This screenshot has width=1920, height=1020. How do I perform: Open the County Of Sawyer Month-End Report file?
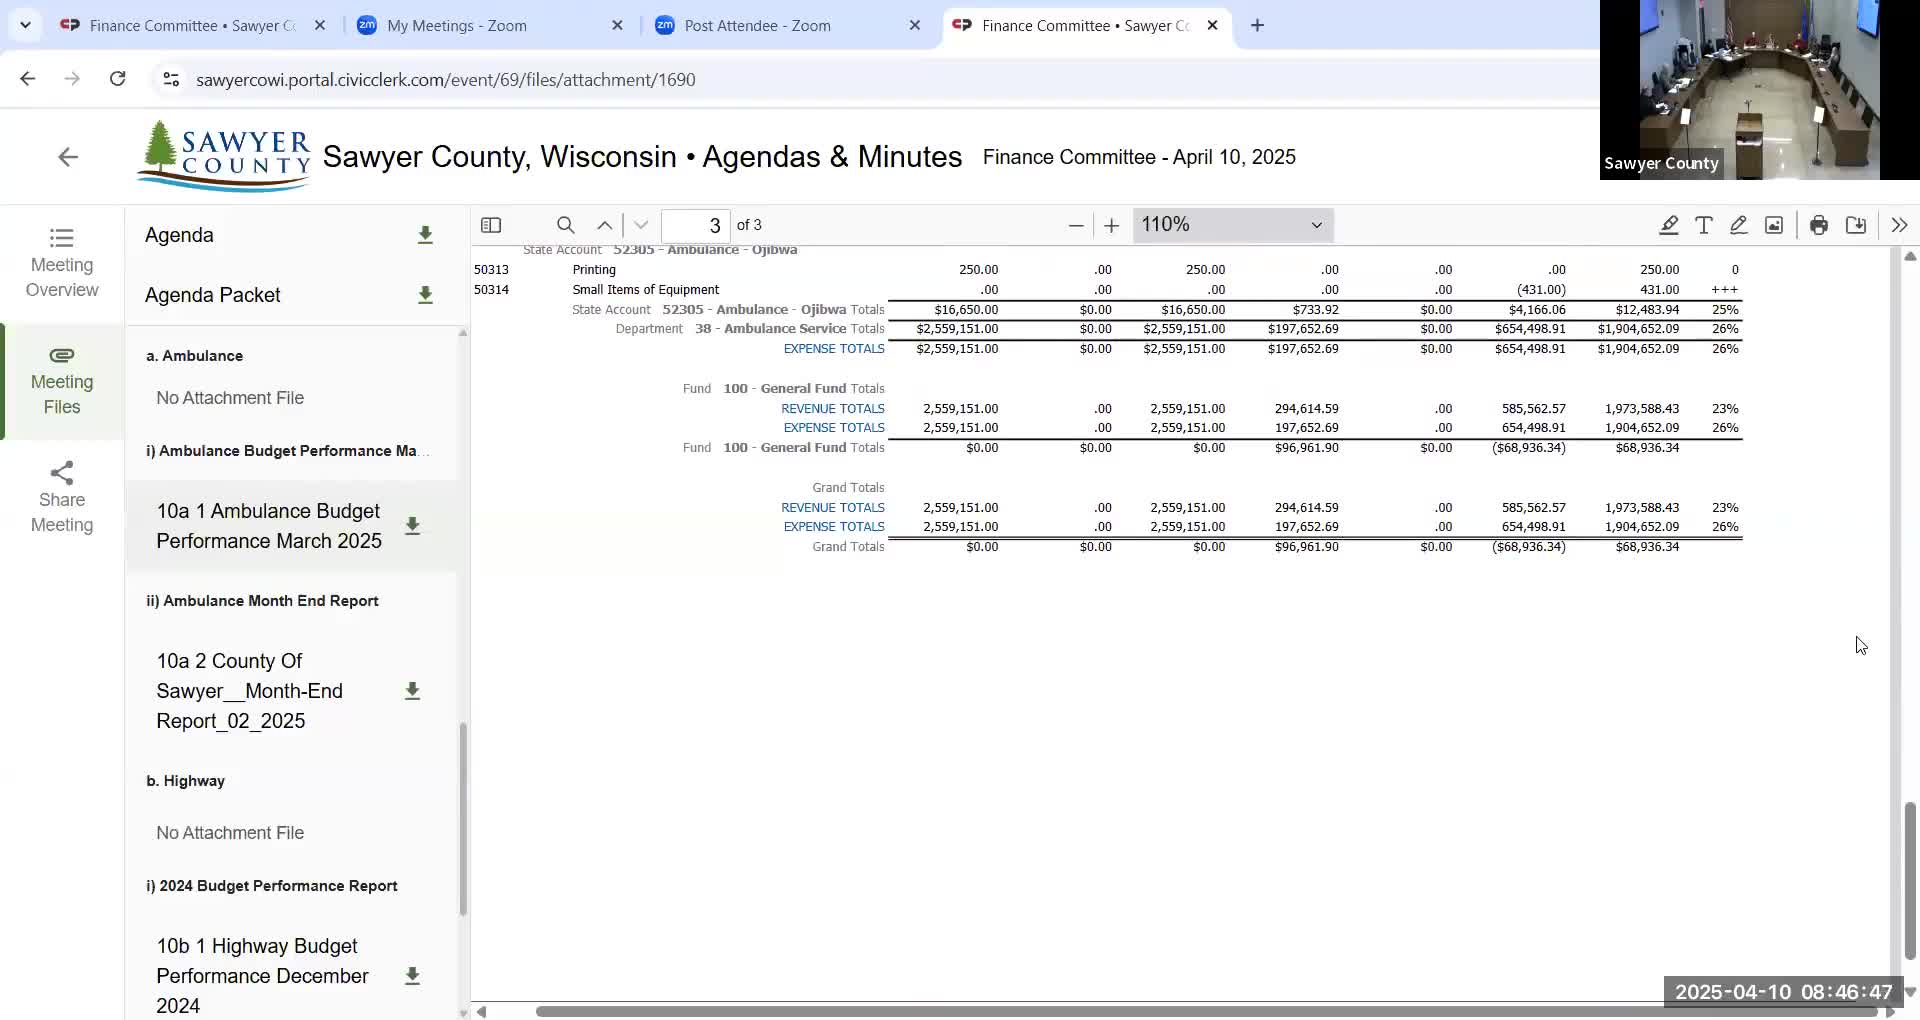[250, 691]
